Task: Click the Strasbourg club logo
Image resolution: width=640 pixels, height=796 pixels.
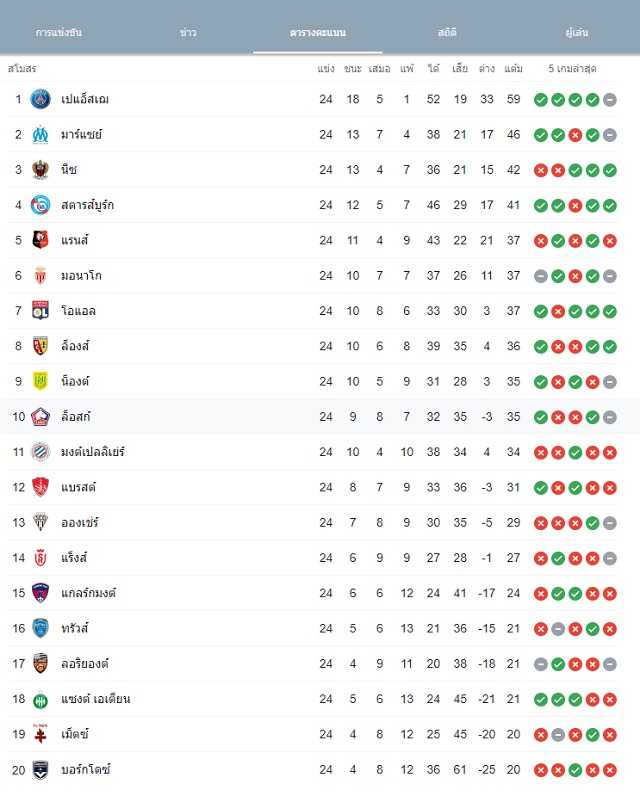Action: tap(40, 205)
